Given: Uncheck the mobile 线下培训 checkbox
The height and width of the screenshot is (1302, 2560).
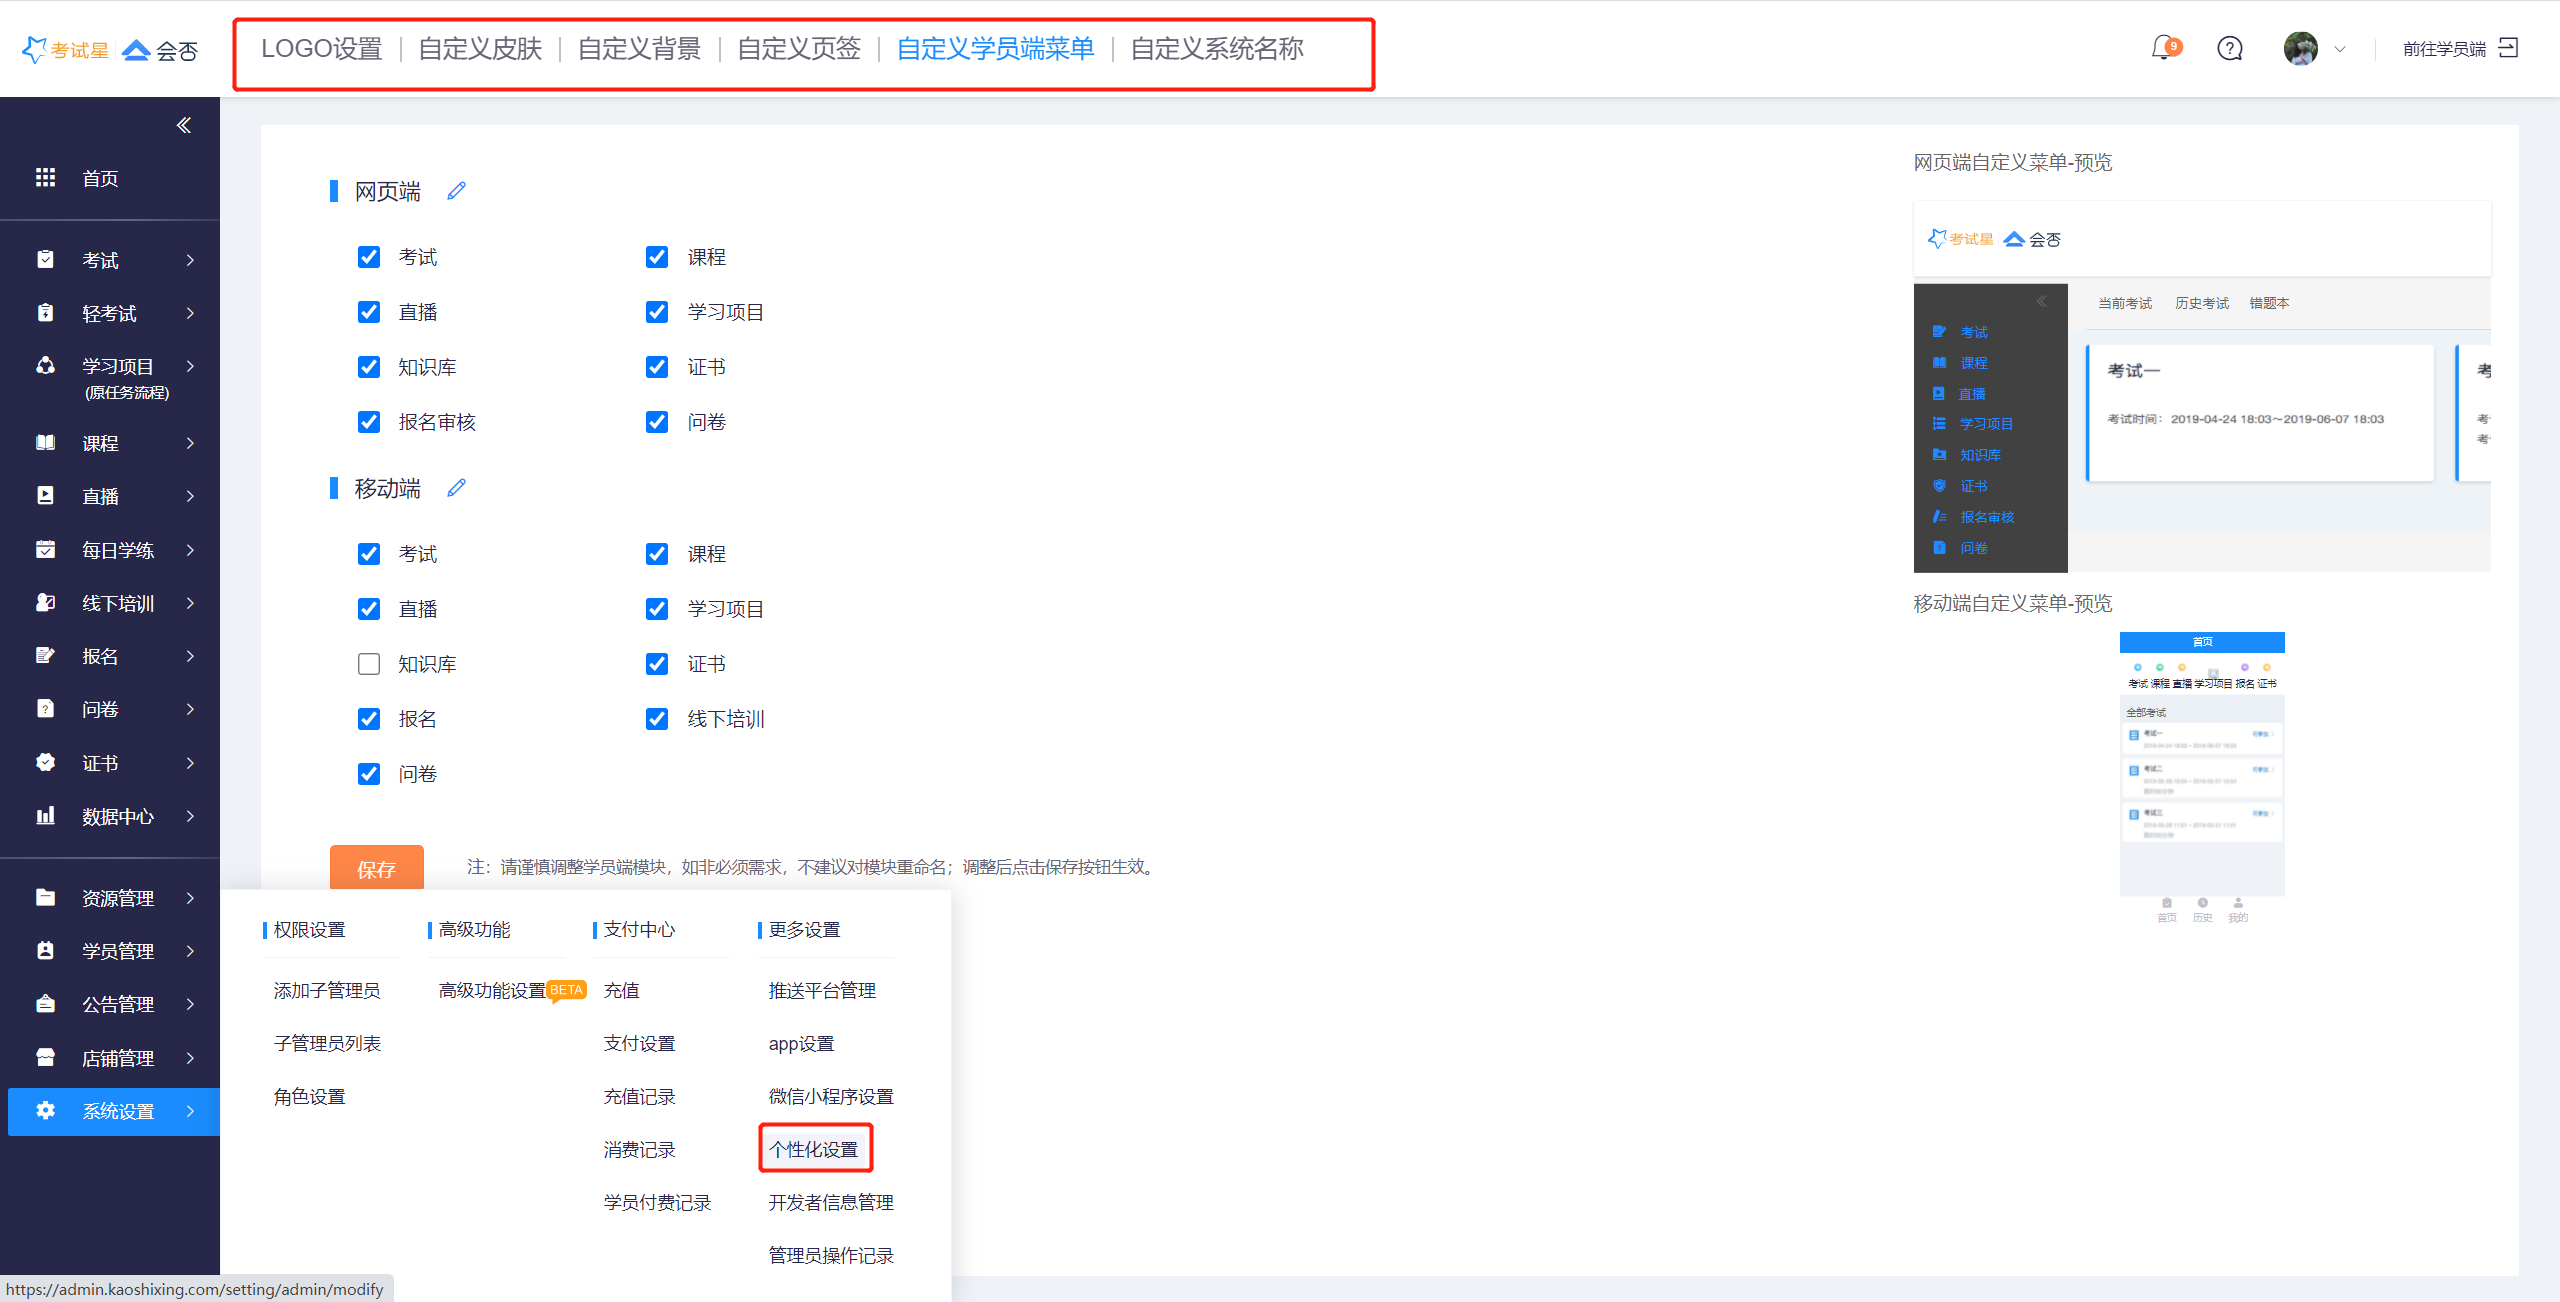Looking at the screenshot, I should coord(657,719).
